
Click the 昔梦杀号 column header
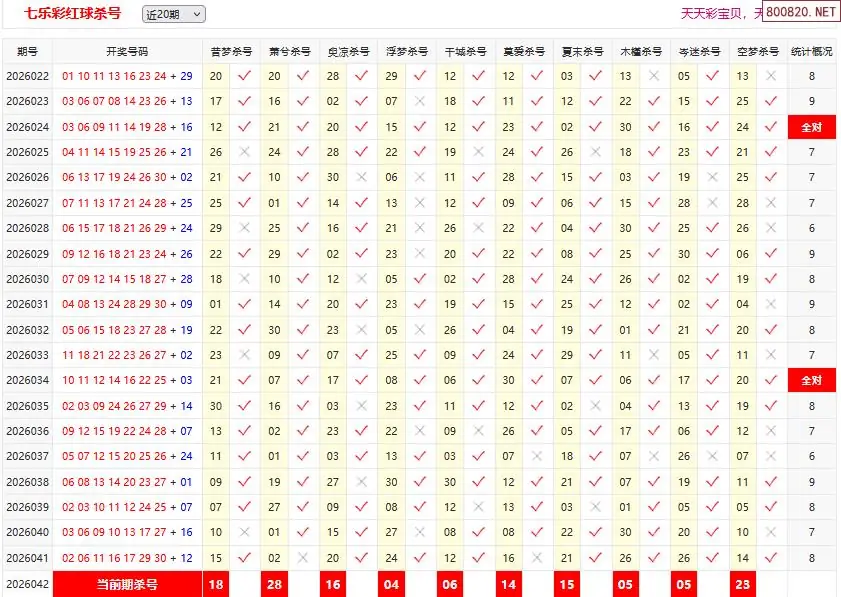[231, 51]
